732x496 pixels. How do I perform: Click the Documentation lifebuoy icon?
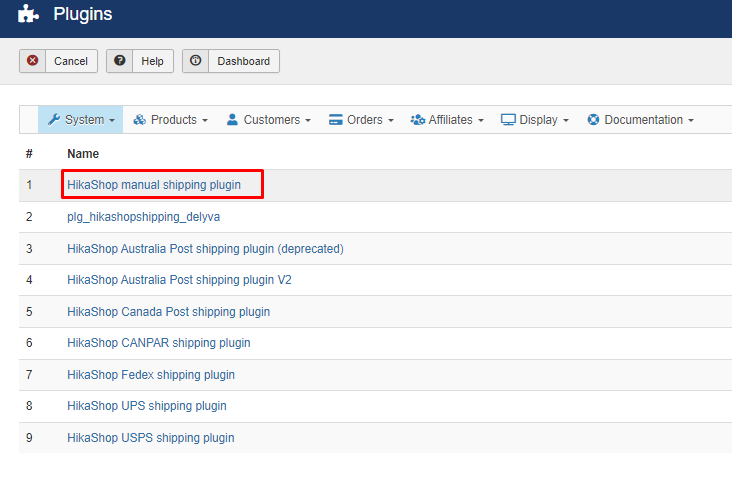click(593, 120)
